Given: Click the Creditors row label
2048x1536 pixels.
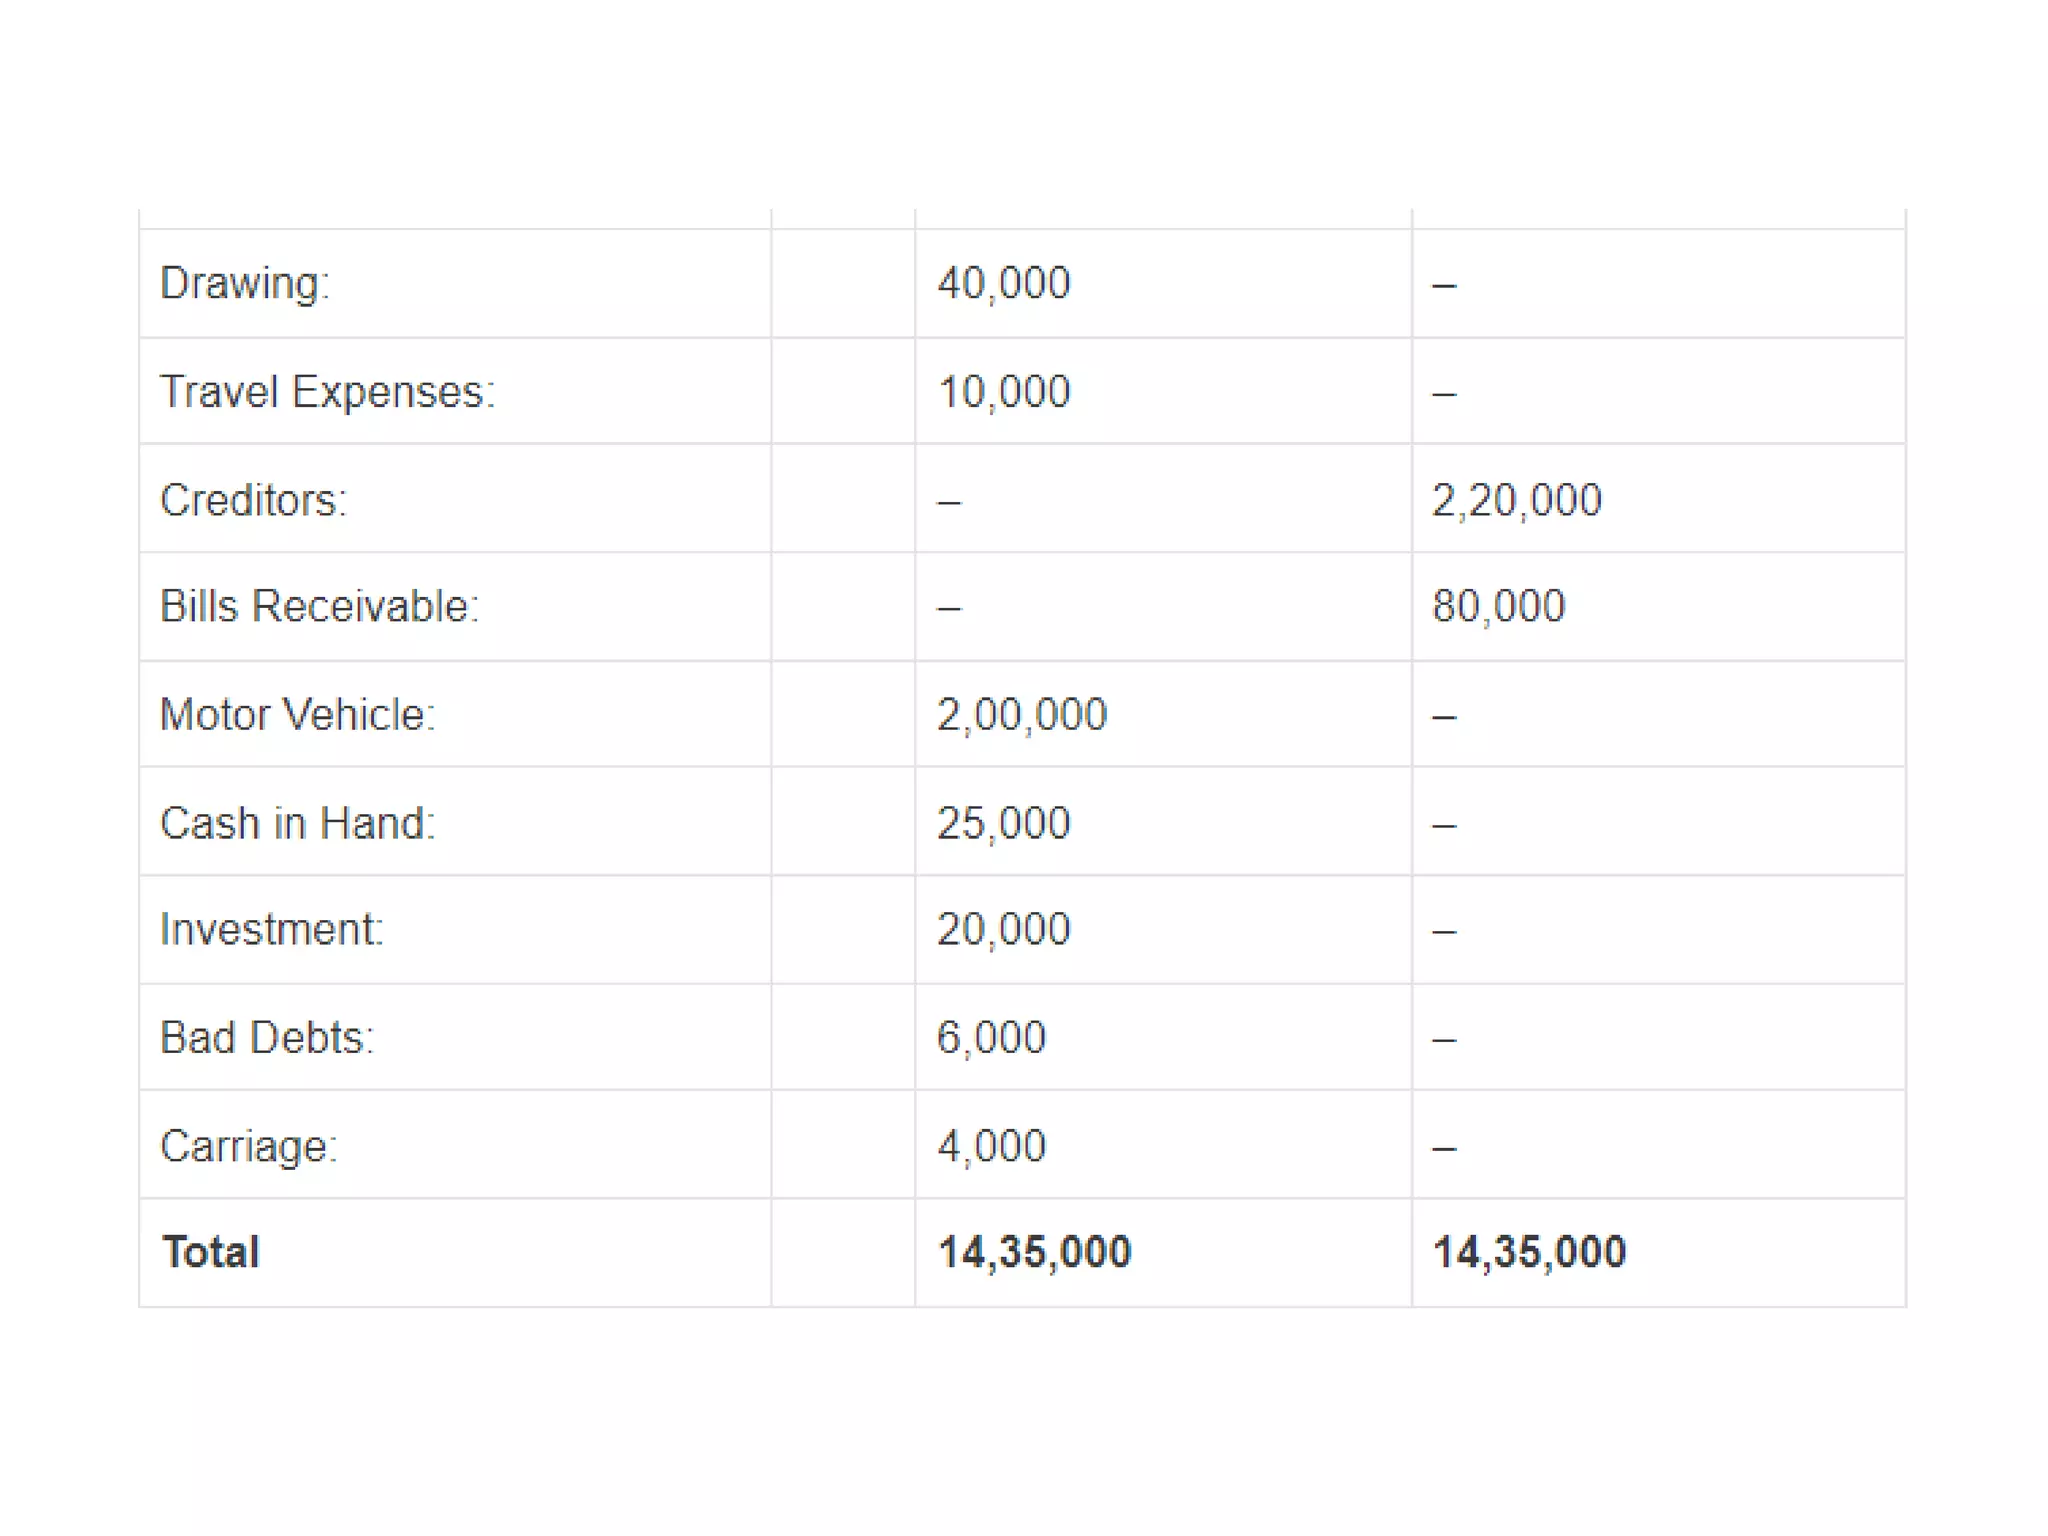Looking at the screenshot, I should tap(253, 500).
